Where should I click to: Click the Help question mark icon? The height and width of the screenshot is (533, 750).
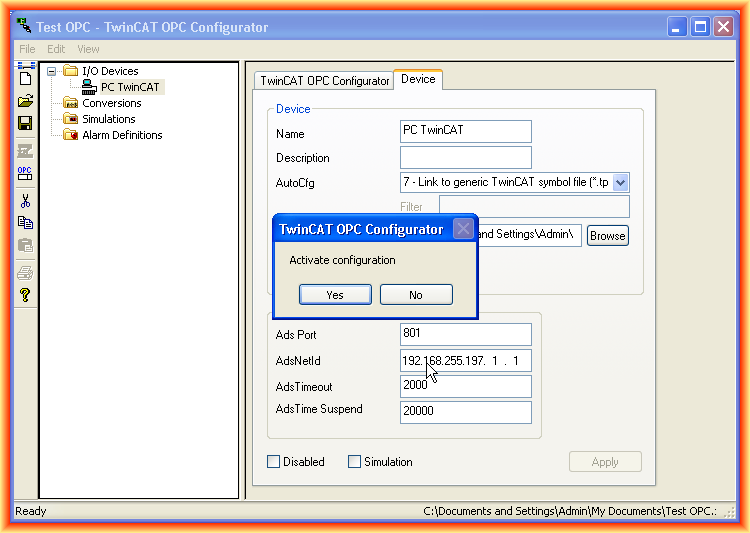(x=25, y=295)
